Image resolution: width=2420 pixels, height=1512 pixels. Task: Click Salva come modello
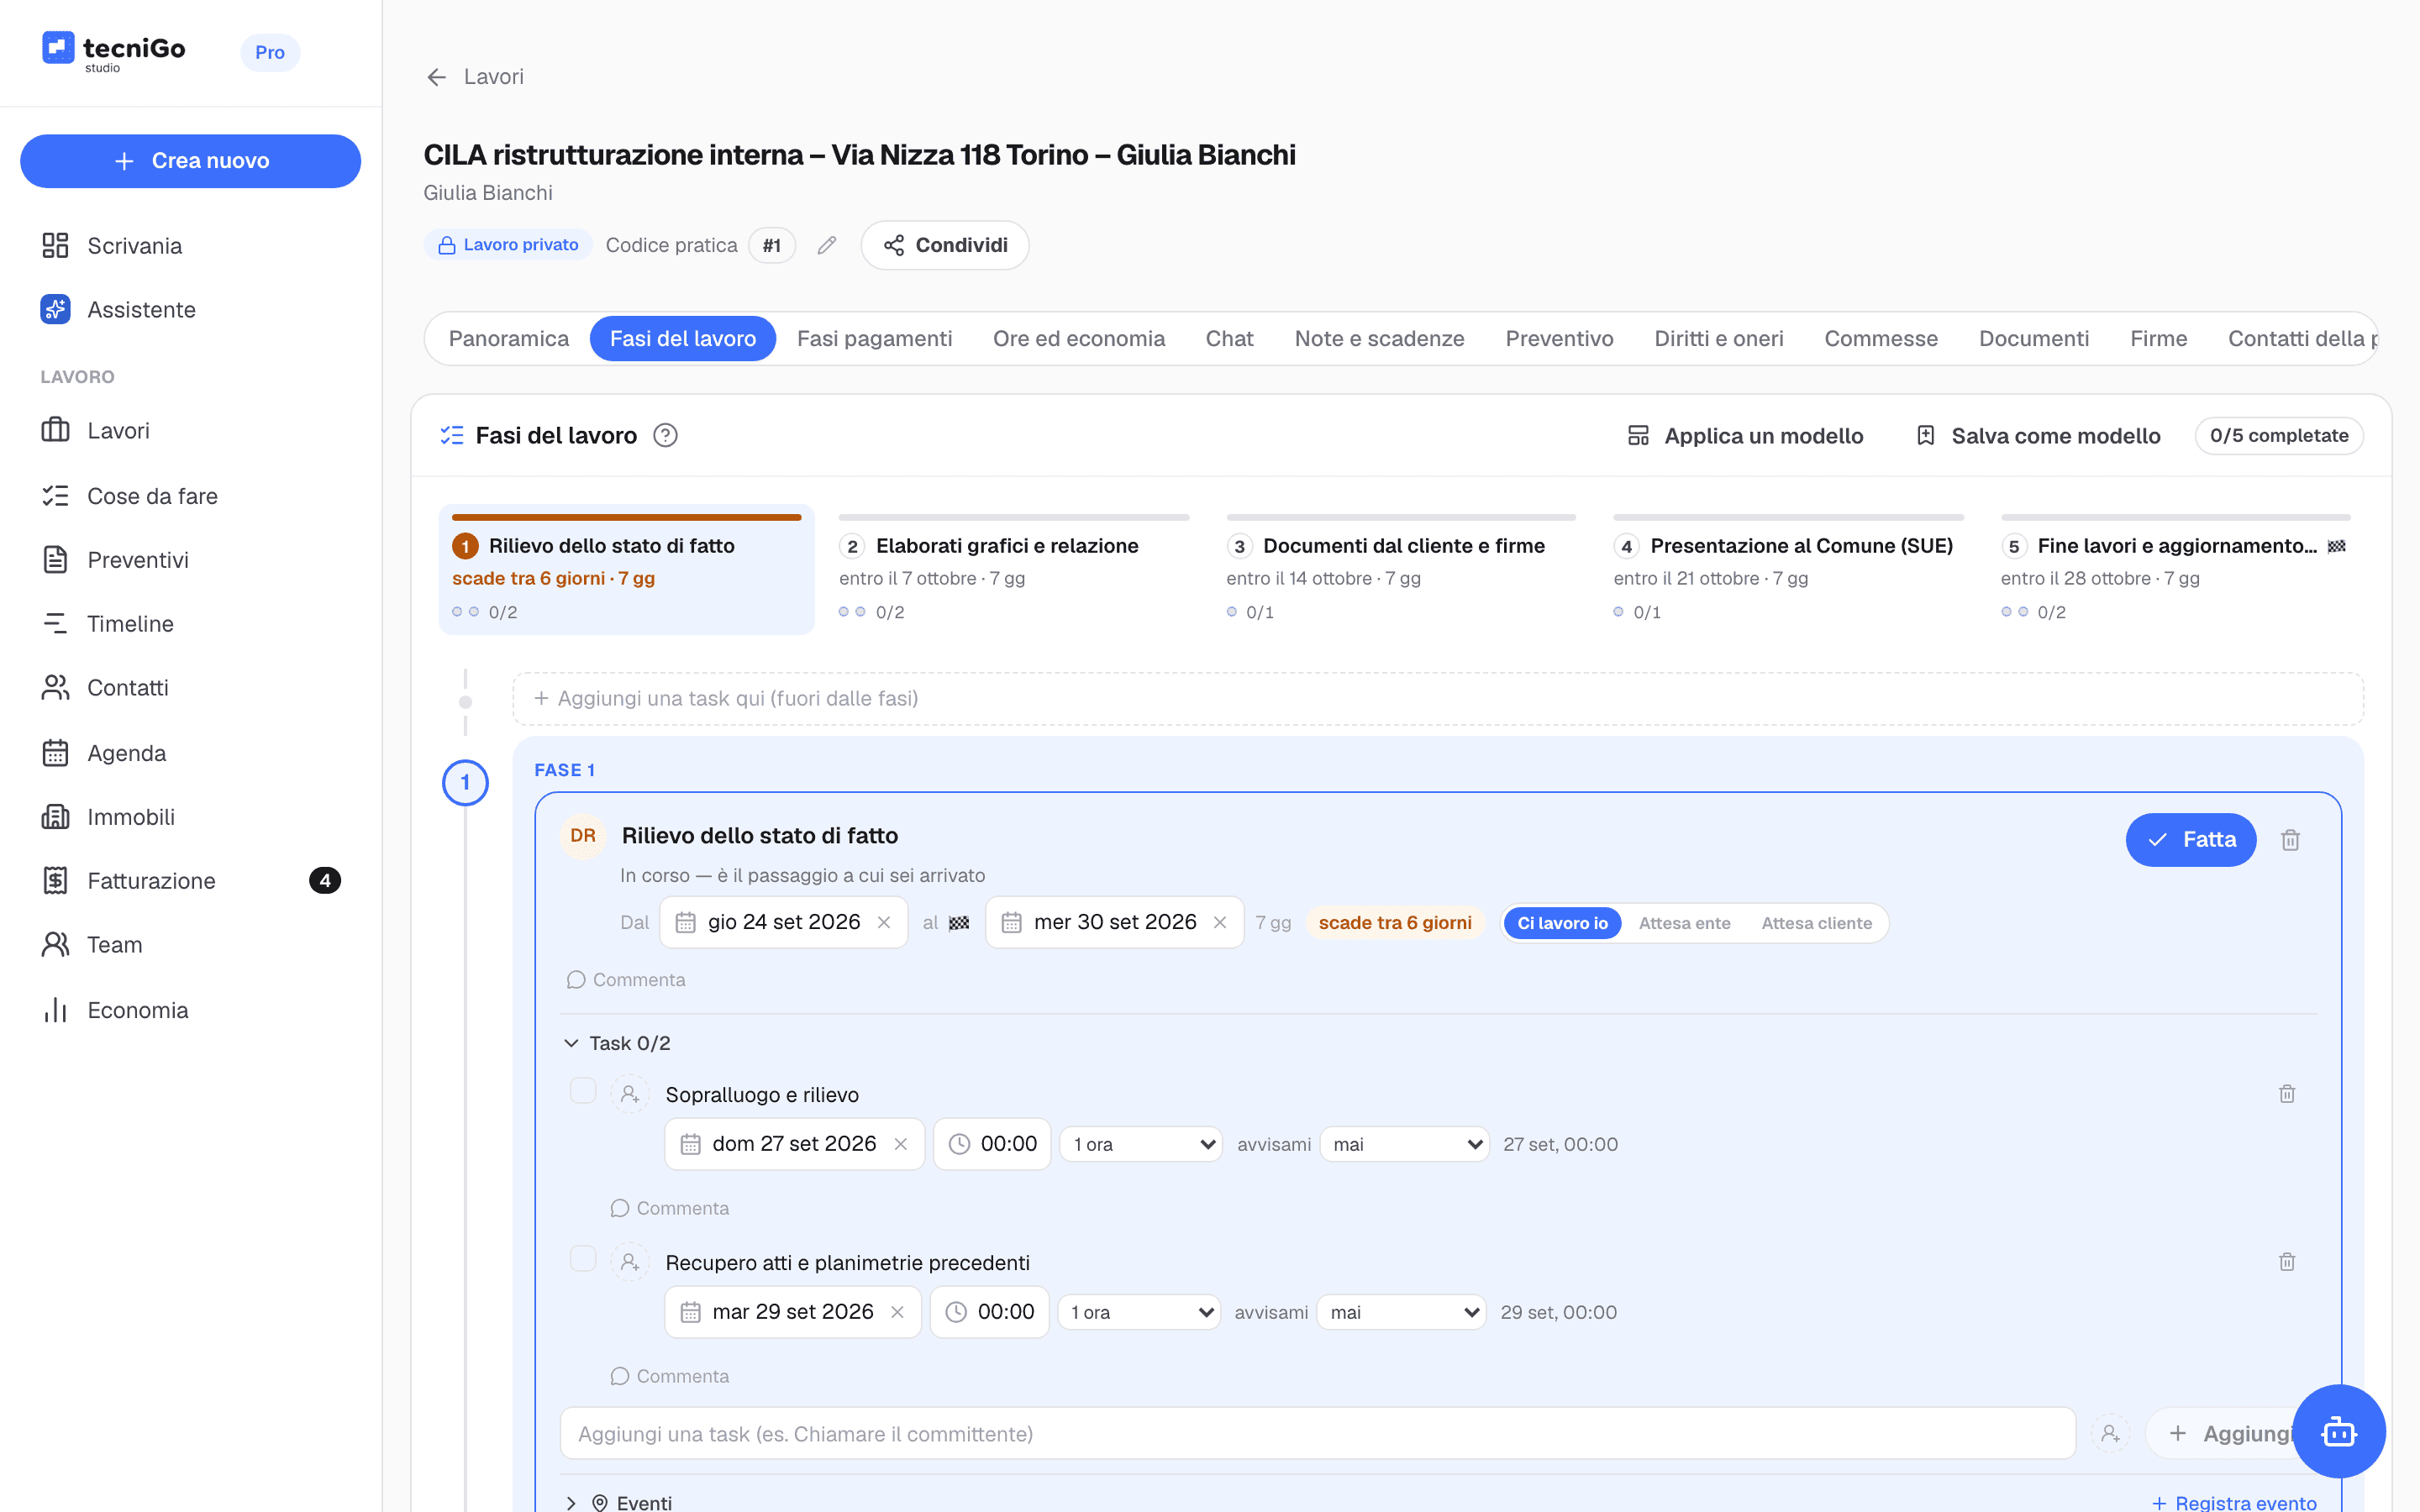click(2039, 436)
